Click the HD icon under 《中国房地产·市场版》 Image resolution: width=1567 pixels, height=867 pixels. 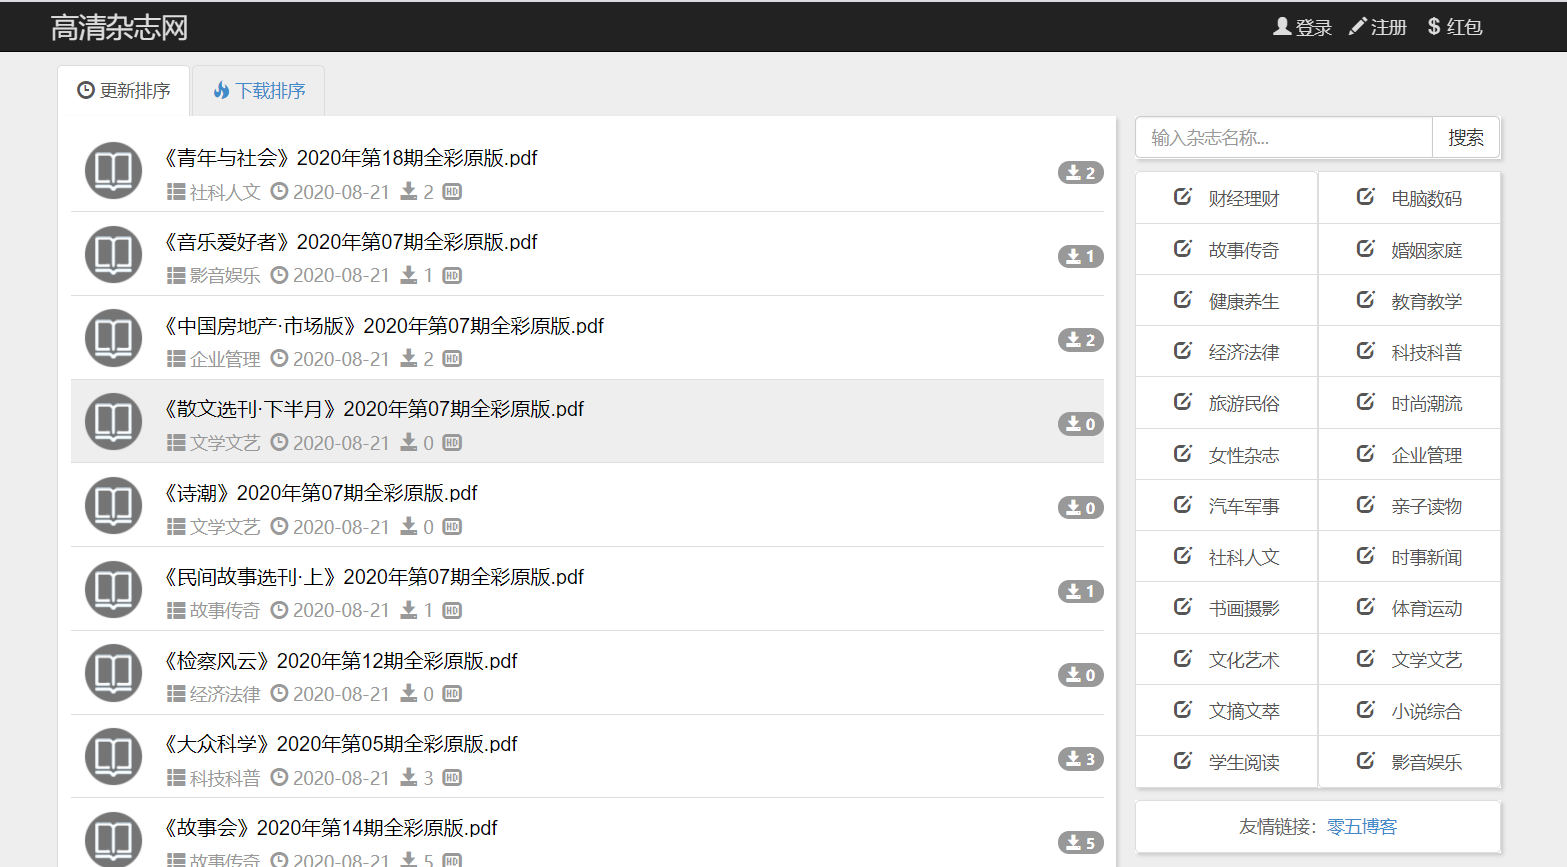coord(452,359)
